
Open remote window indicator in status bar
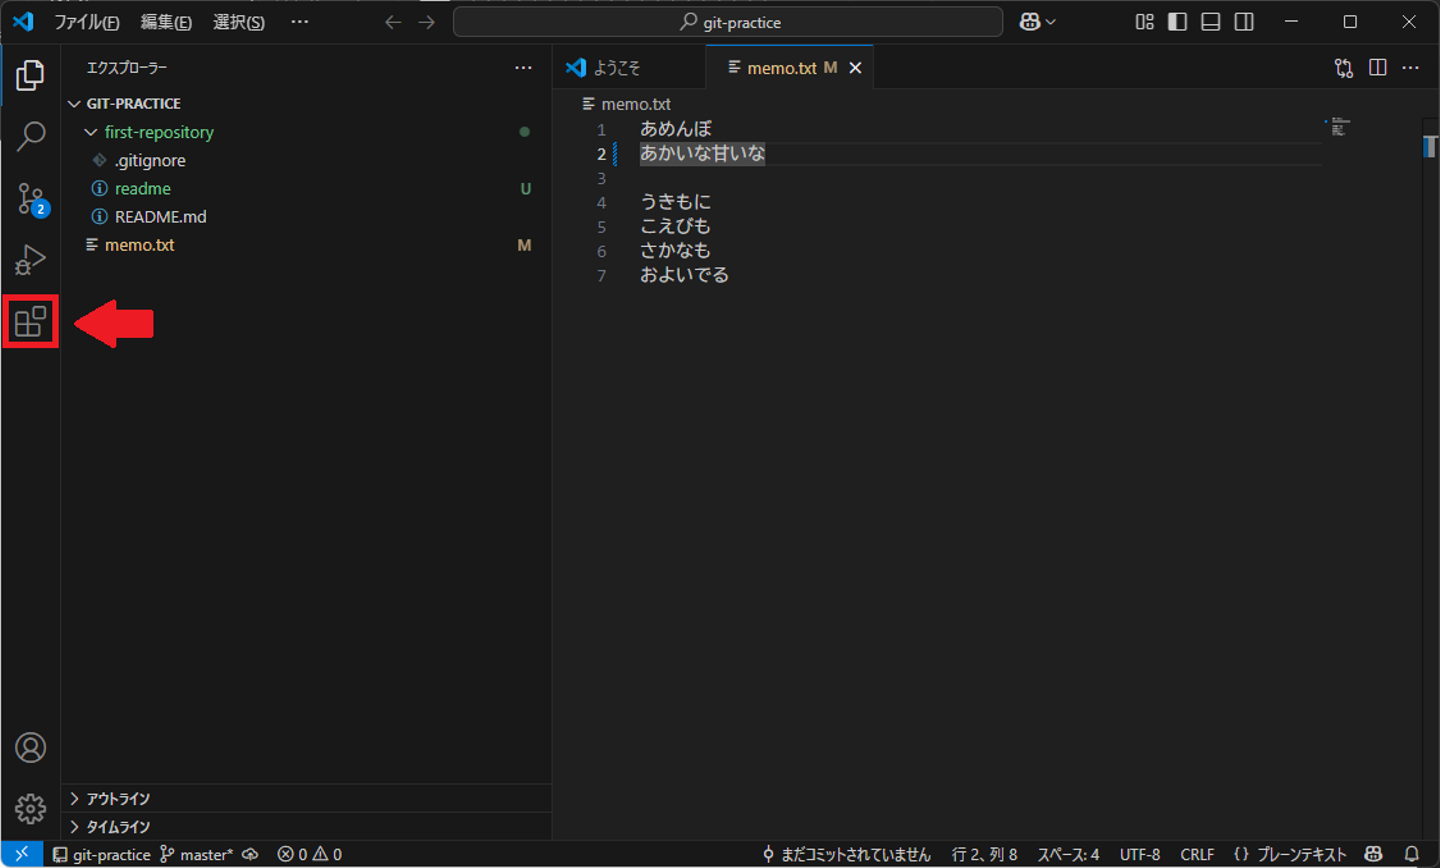coord(22,854)
